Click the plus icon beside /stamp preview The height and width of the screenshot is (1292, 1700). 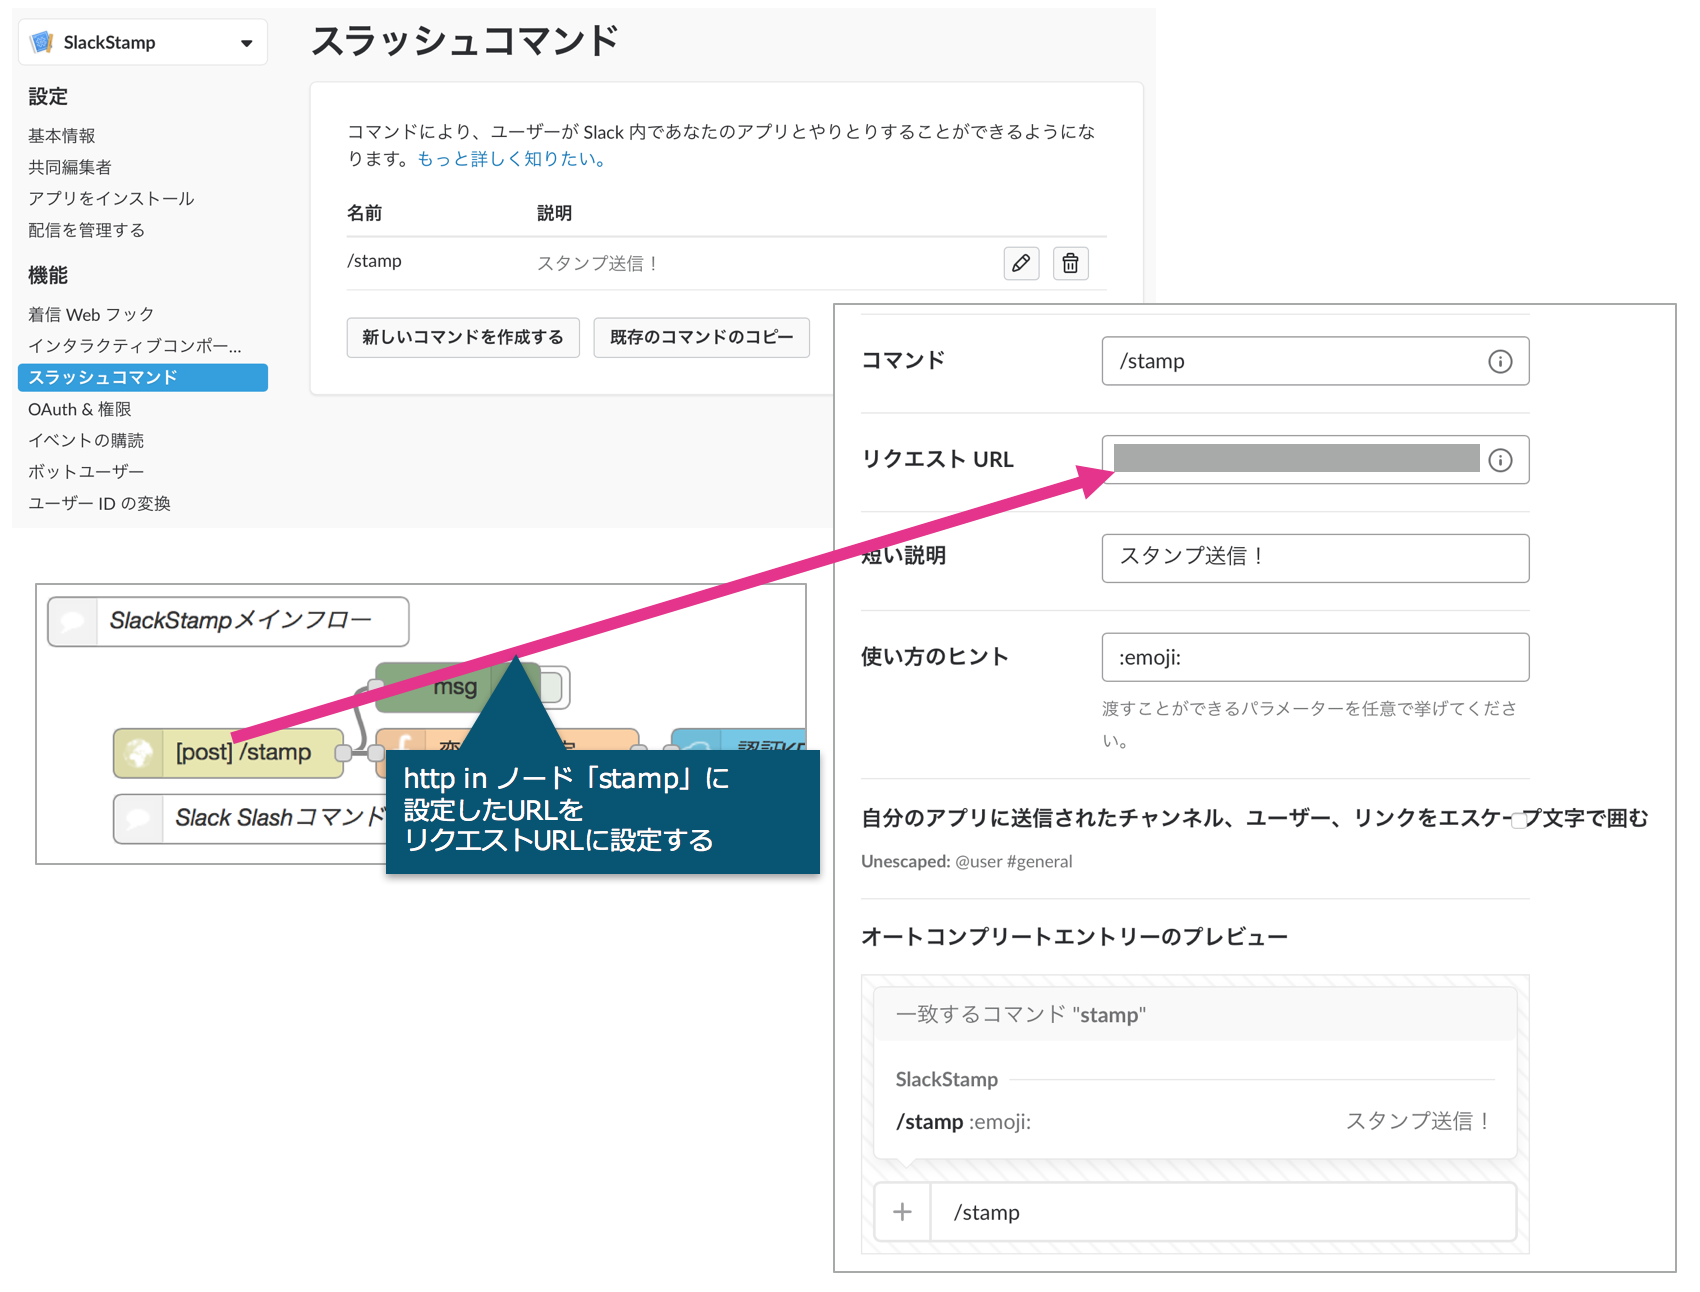tap(902, 1212)
